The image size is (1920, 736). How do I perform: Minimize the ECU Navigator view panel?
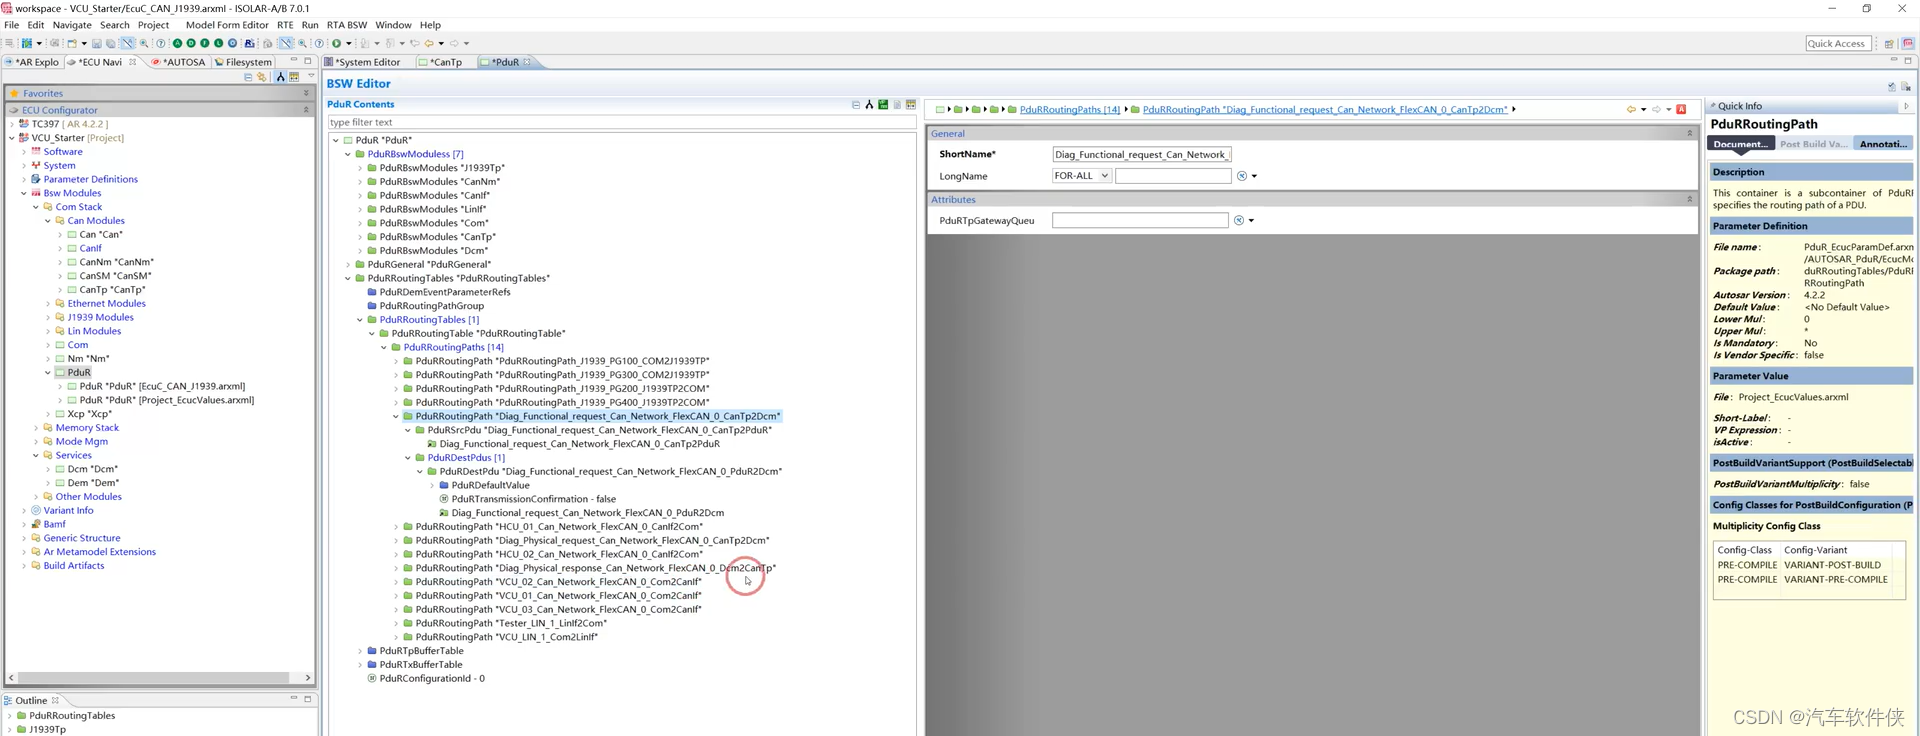[294, 60]
